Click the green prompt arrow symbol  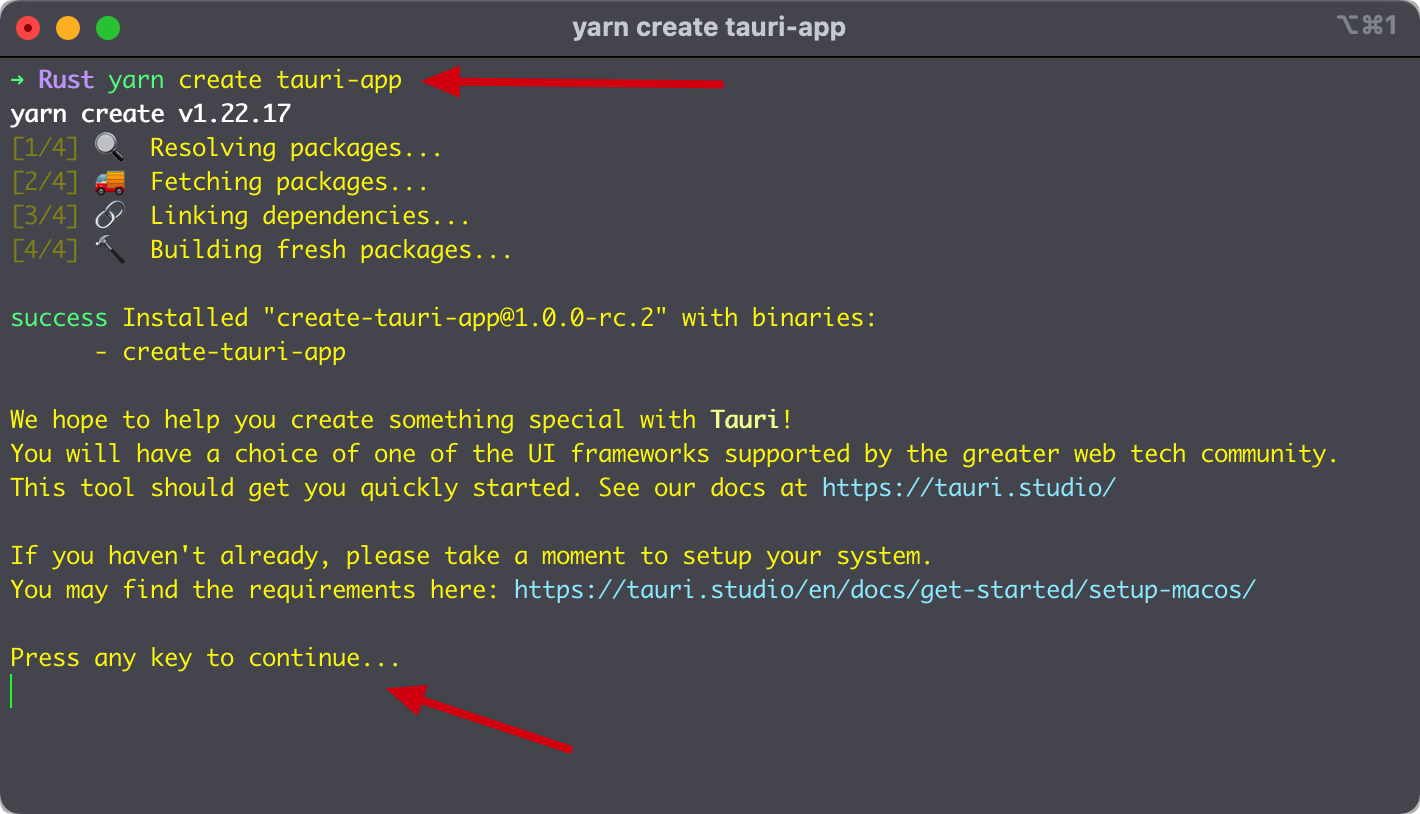coord(17,81)
